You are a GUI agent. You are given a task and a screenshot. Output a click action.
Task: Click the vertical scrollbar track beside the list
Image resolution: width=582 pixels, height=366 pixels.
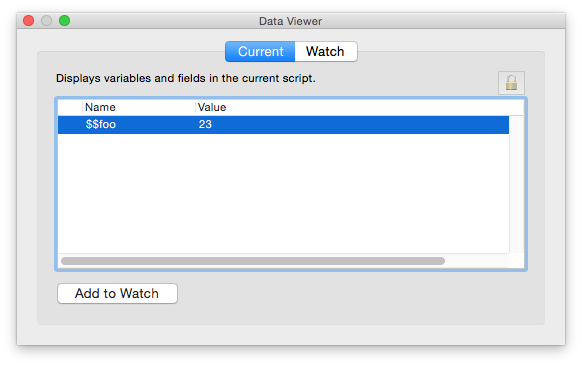(x=516, y=184)
